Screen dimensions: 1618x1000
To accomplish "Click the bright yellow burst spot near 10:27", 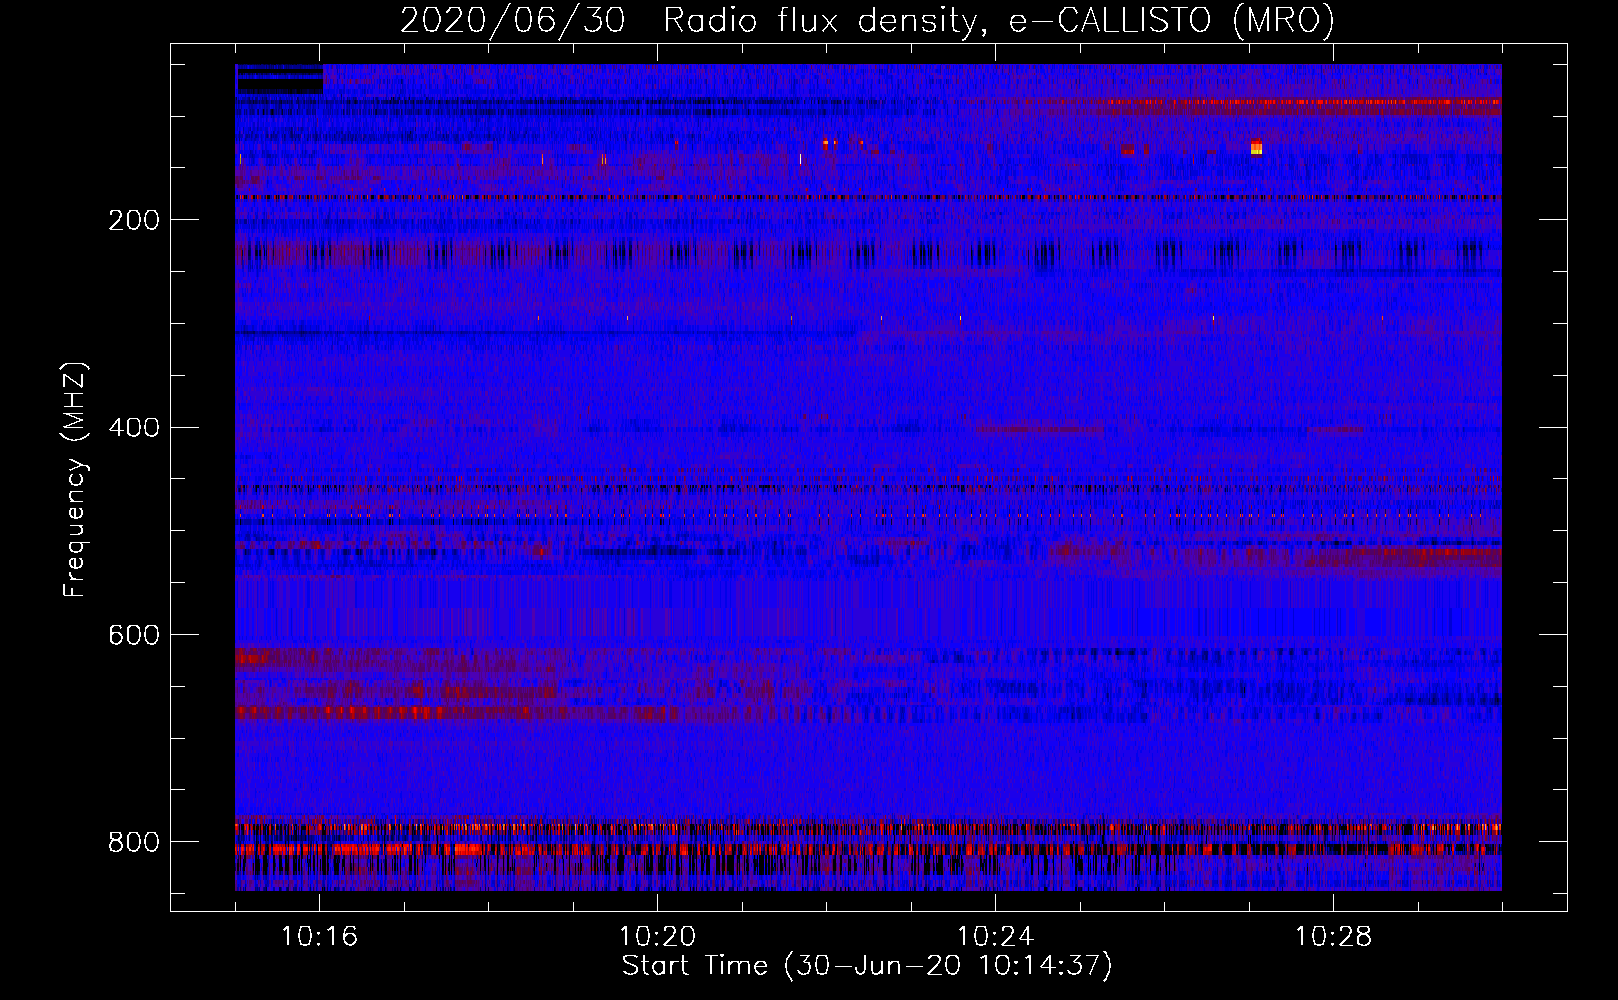I will pos(1257,148).
